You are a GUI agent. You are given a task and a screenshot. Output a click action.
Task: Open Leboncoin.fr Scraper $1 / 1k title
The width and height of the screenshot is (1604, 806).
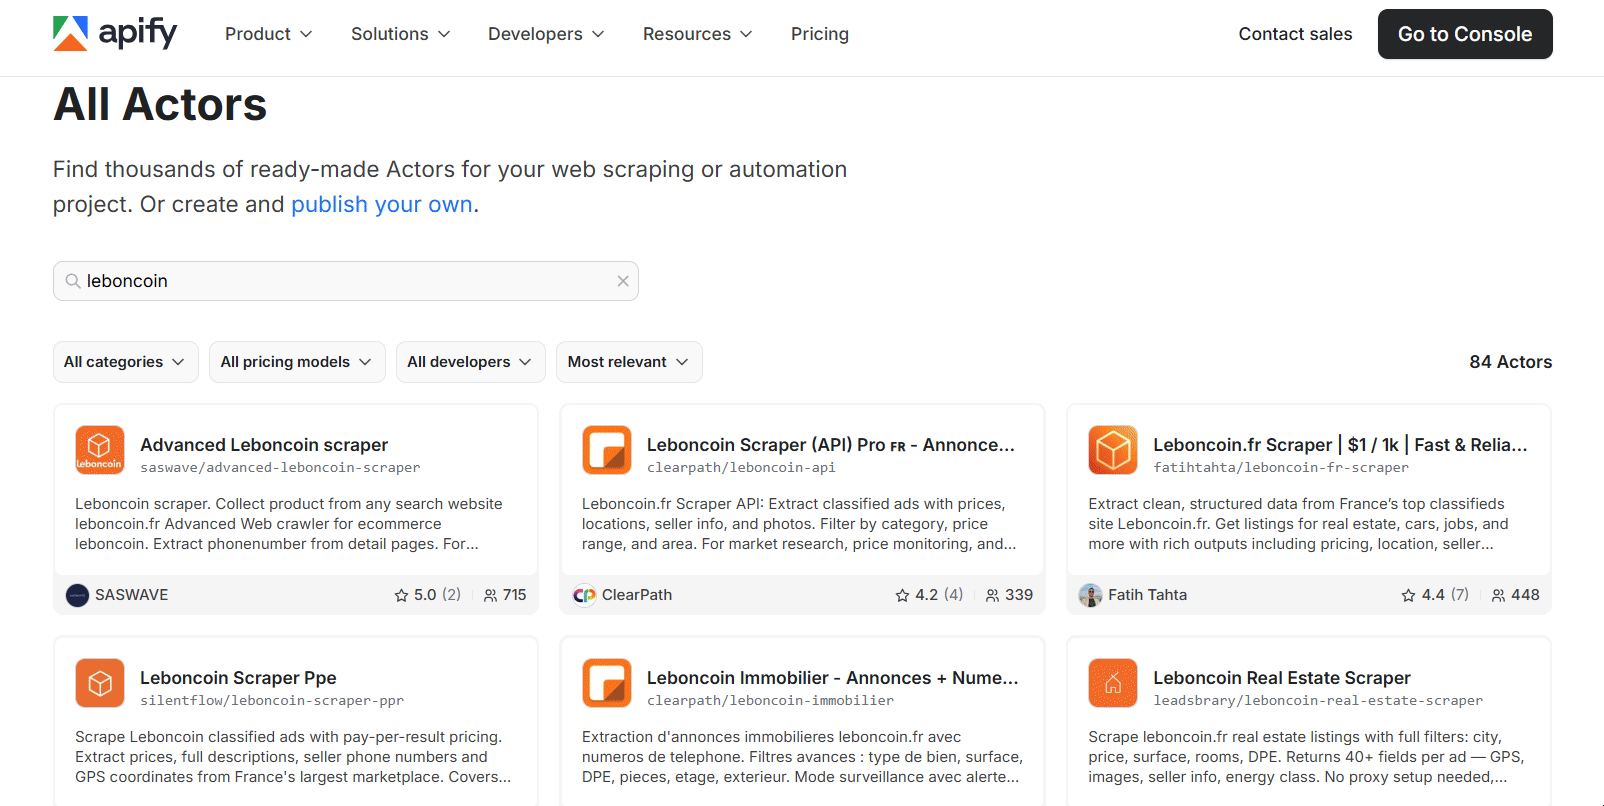coord(1340,445)
